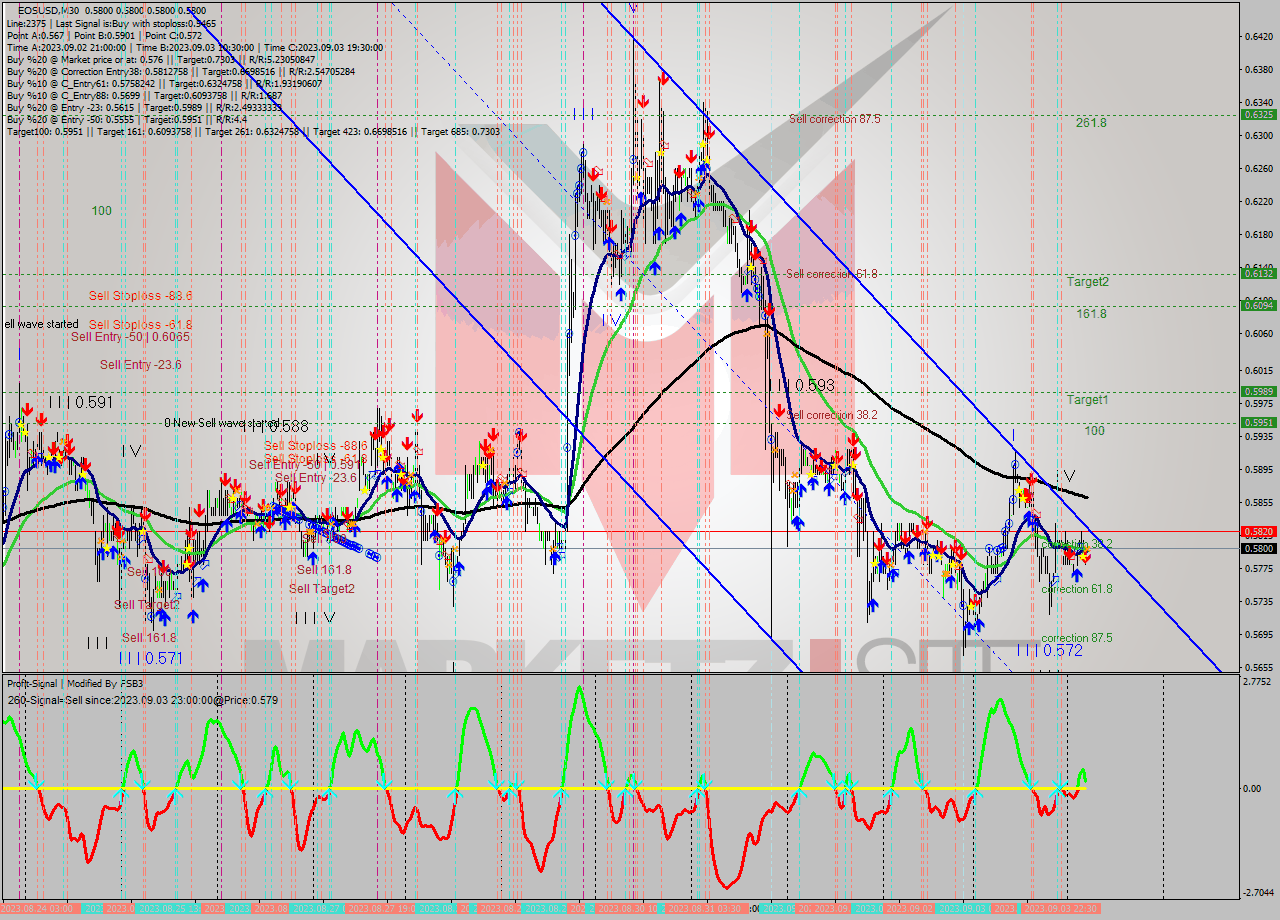1280x920 pixels.
Task: Click the 'I I I 0.591' wave label
Action: [x=80, y=402]
